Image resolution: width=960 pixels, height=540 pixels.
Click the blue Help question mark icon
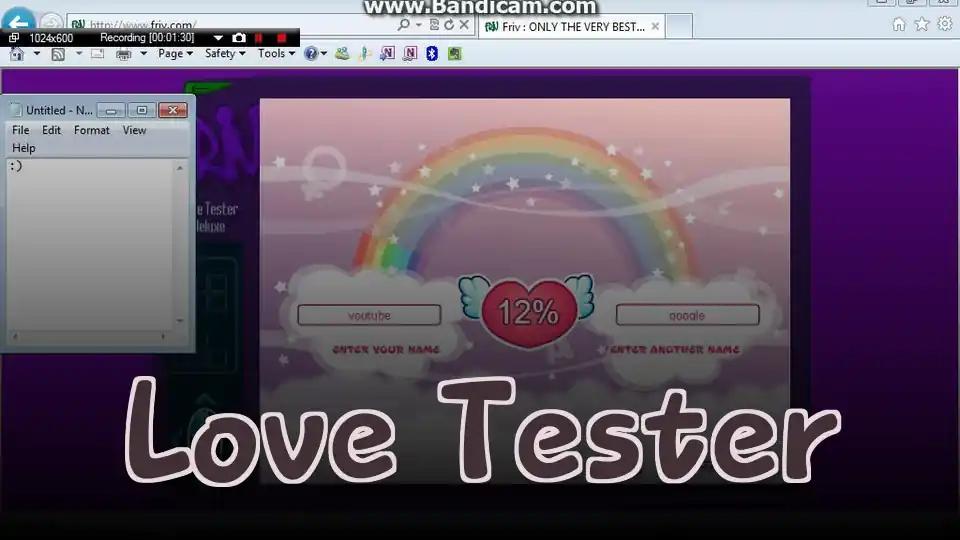pyautogui.click(x=311, y=54)
